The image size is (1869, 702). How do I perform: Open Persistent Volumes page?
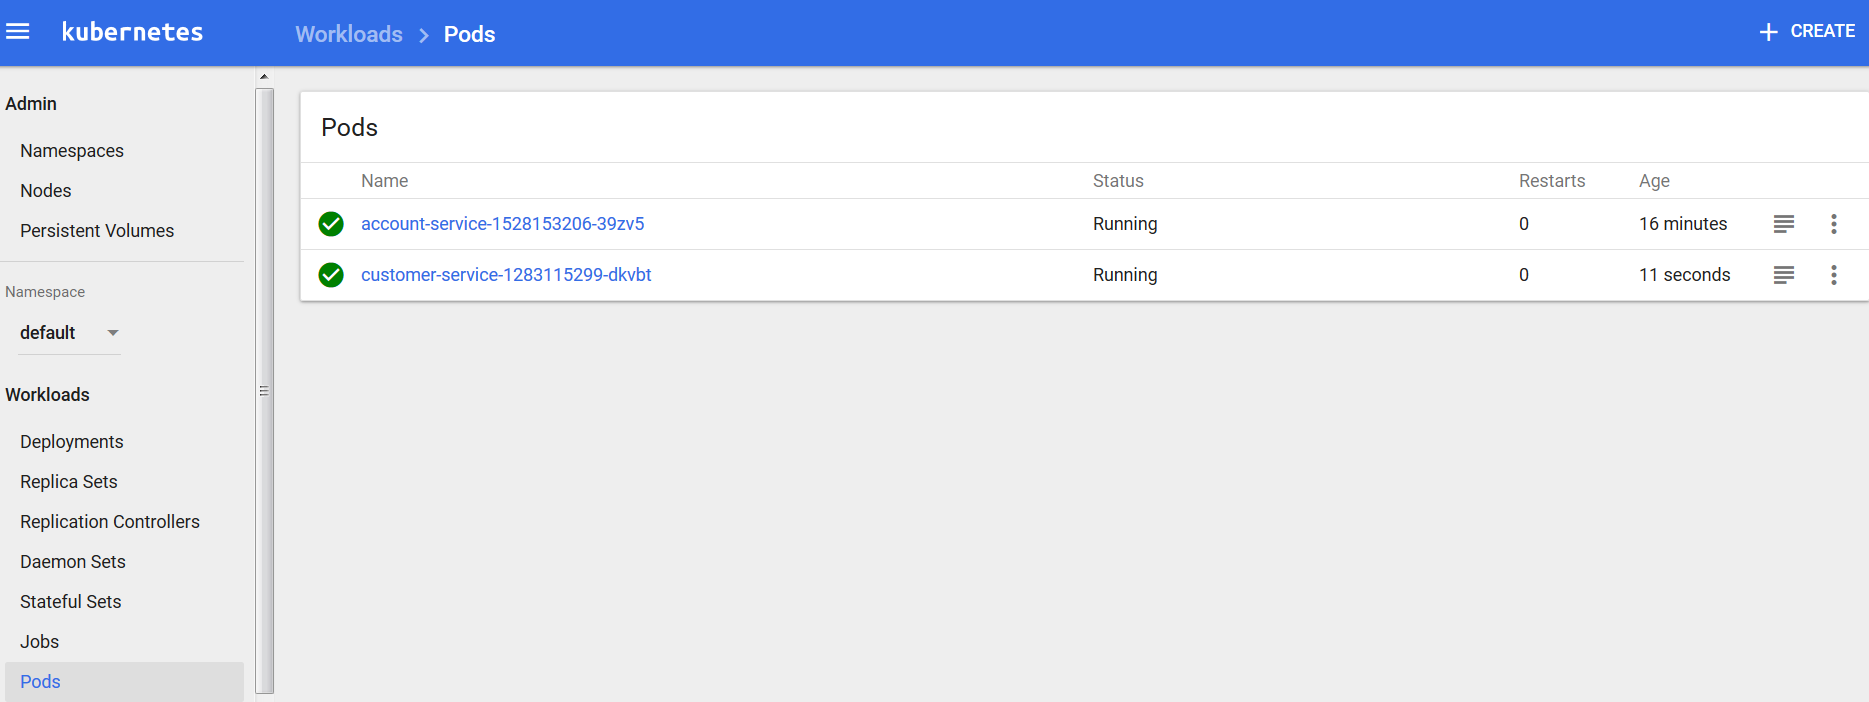tap(97, 231)
